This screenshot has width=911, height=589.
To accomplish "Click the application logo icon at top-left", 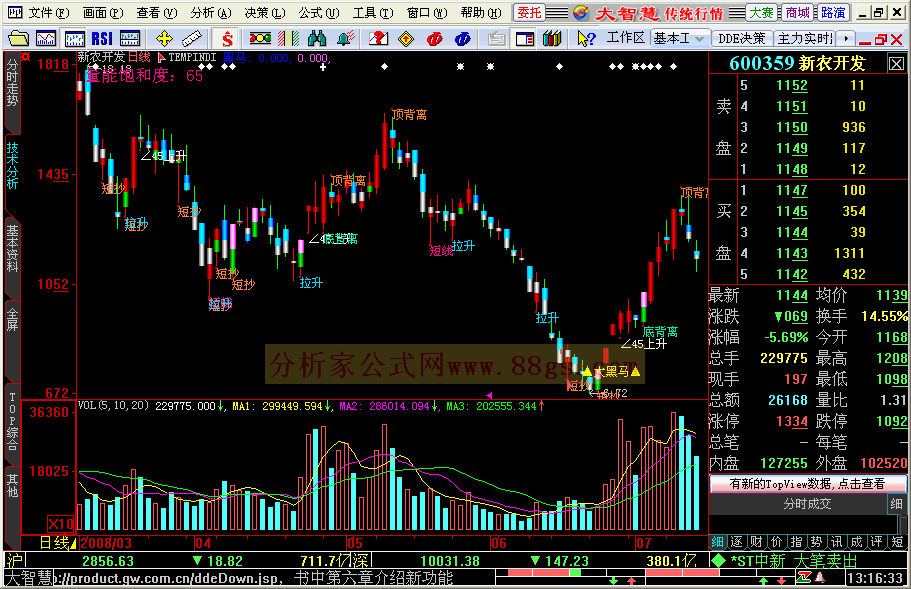I will 15,12.
